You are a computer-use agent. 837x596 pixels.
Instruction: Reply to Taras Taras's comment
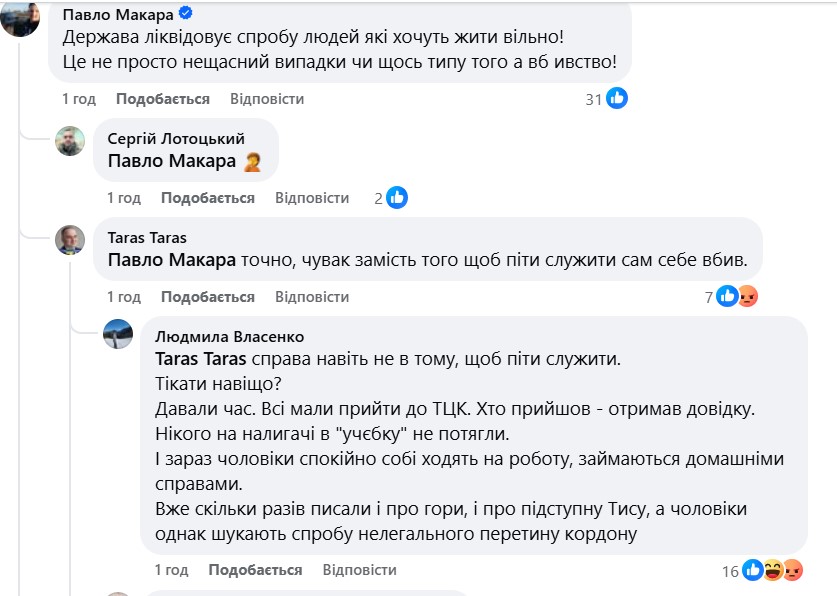point(312,297)
